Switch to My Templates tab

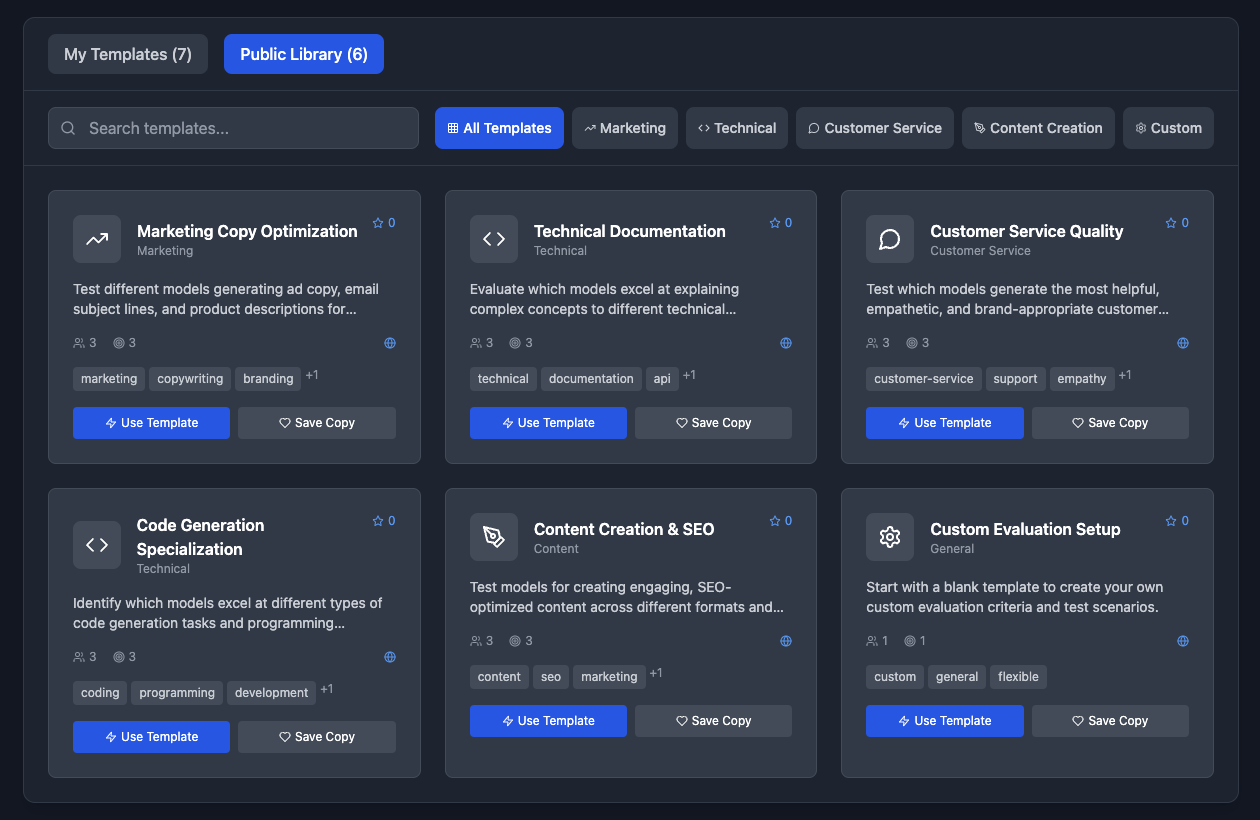128,54
